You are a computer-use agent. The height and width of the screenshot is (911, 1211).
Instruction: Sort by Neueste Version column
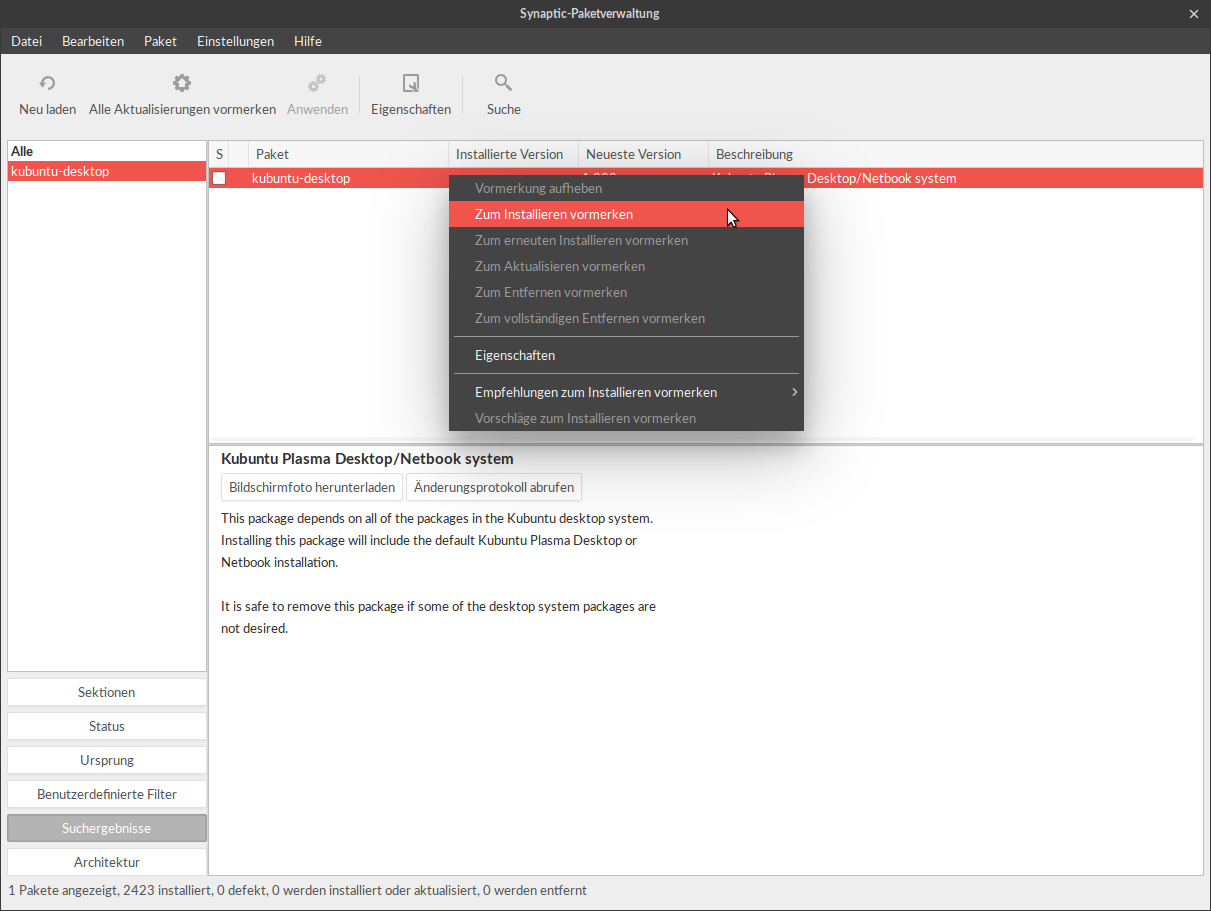pyautogui.click(x=643, y=154)
